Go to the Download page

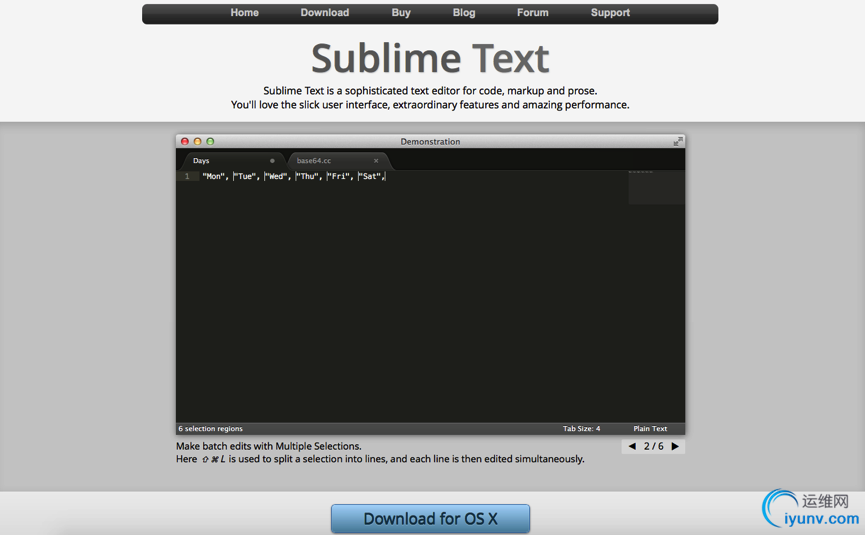point(324,13)
